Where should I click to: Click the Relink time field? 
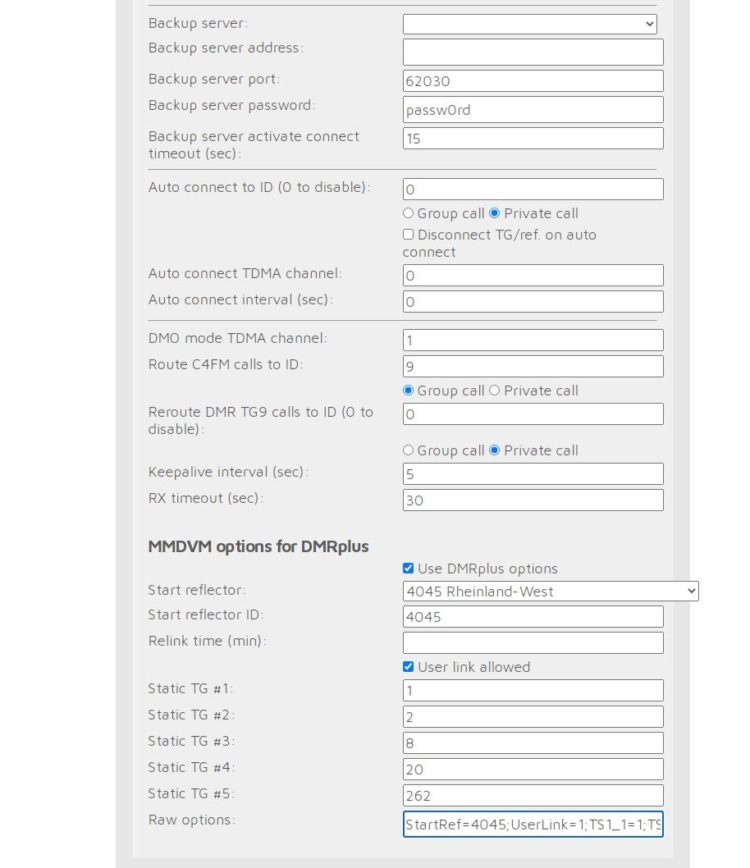coord(532,641)
